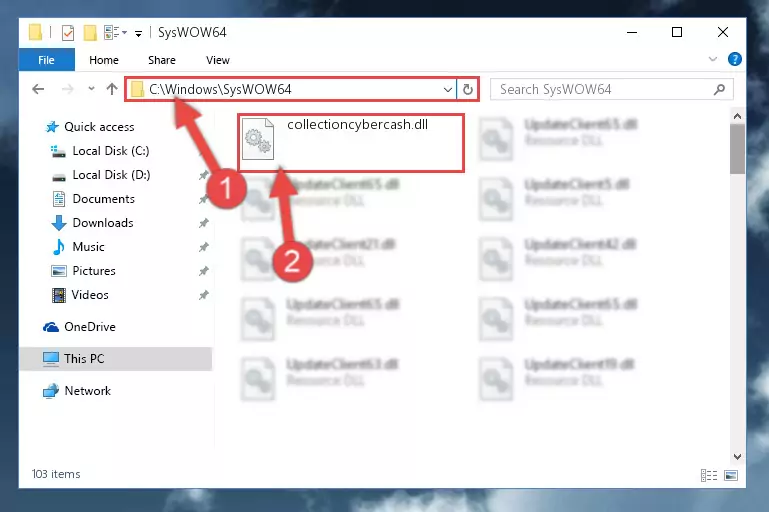Go back with the Back arrow
The width and height of the screenshot is (769, 512).
click(38, 89)
